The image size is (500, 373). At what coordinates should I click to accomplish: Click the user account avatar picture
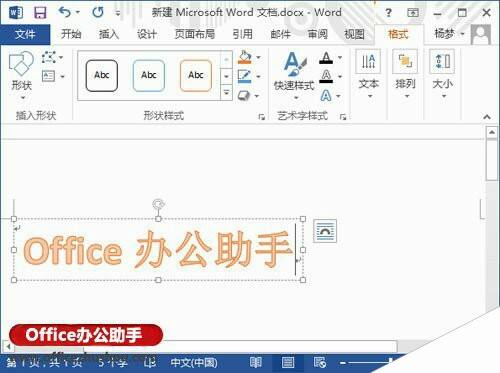[x=481, y=34]
